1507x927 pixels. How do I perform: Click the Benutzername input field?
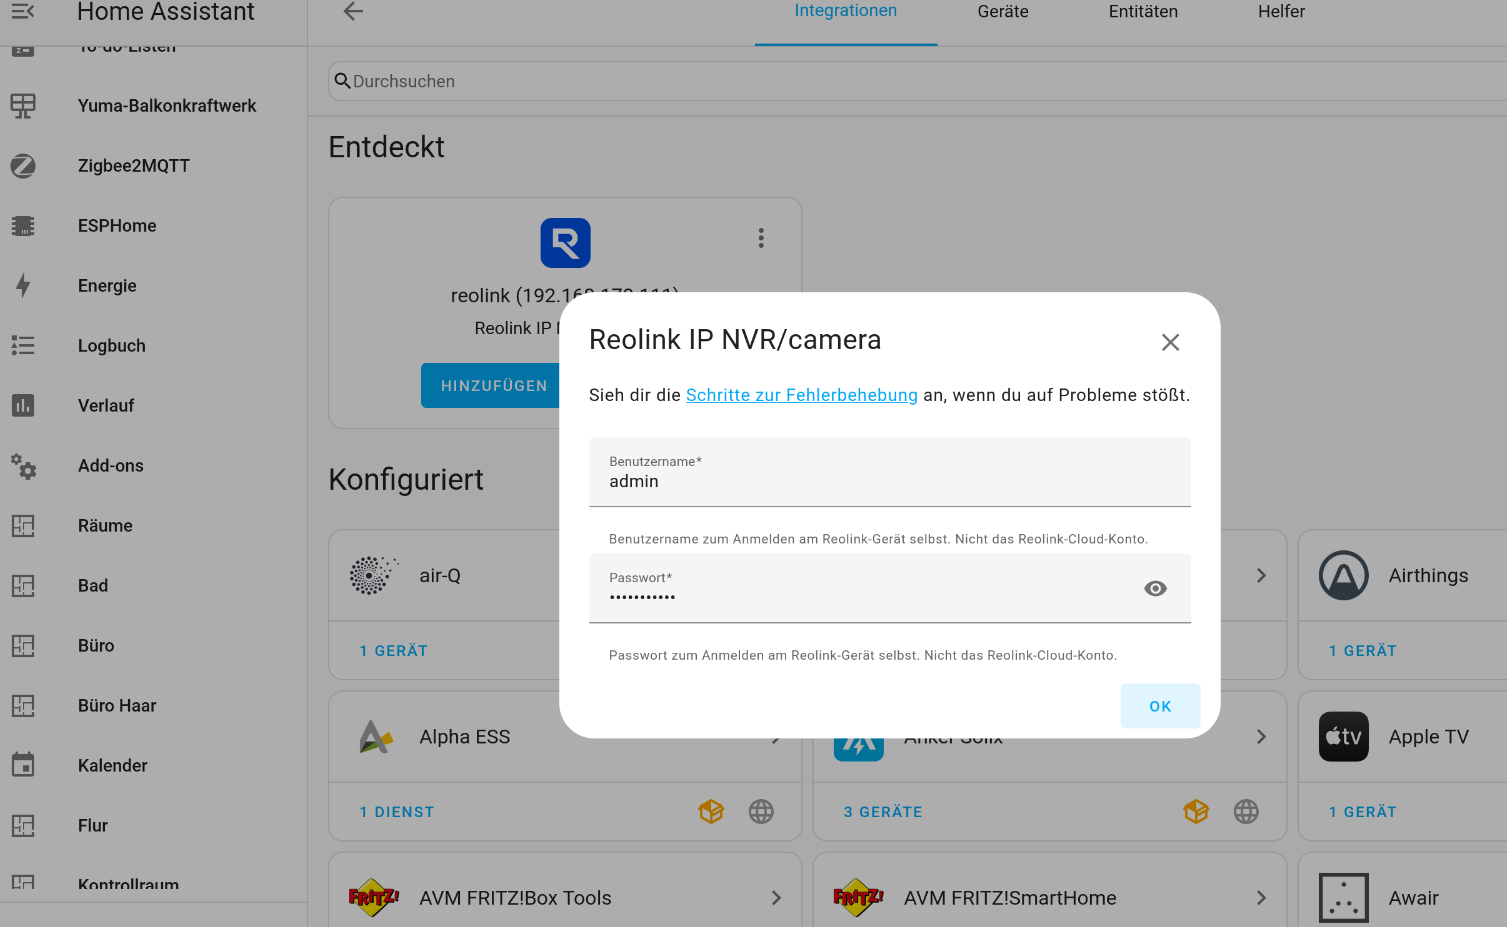pos(890,472)
